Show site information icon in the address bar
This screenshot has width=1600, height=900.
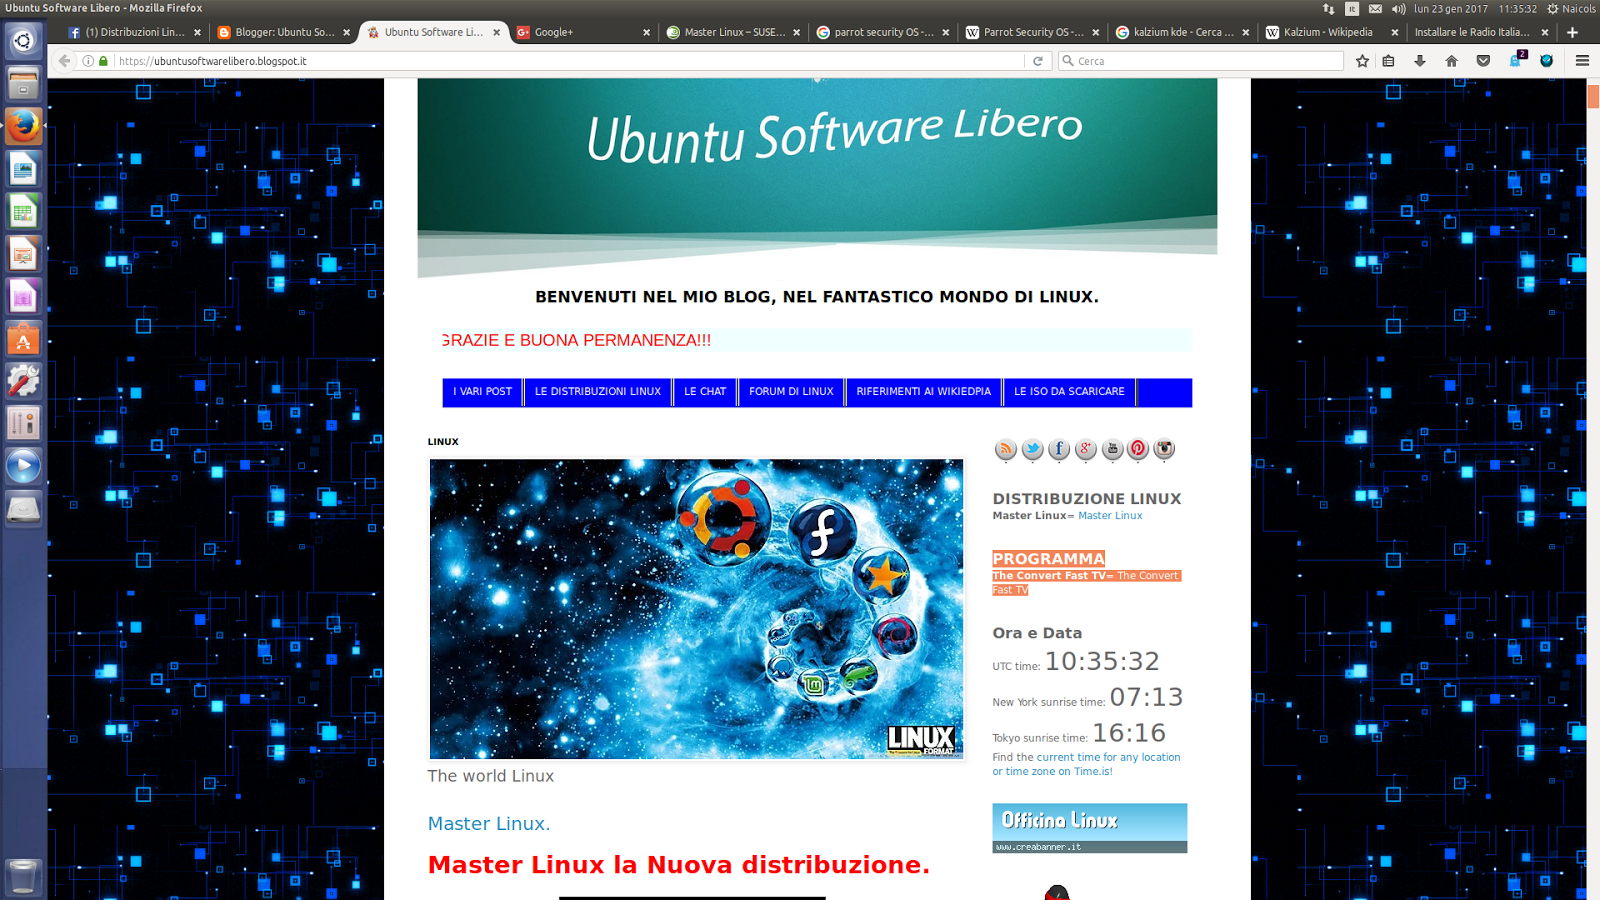click(x=88, y=61)
